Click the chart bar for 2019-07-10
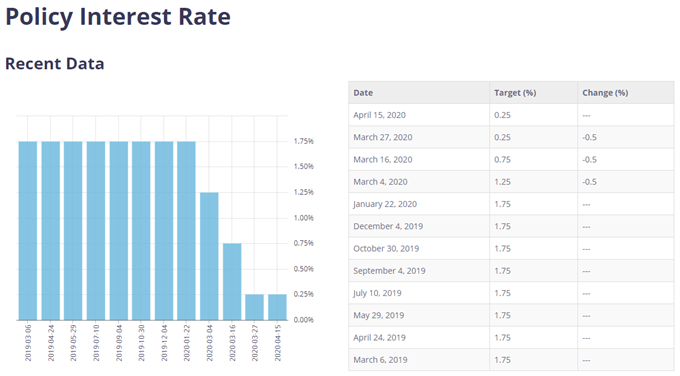 point(96,231)
